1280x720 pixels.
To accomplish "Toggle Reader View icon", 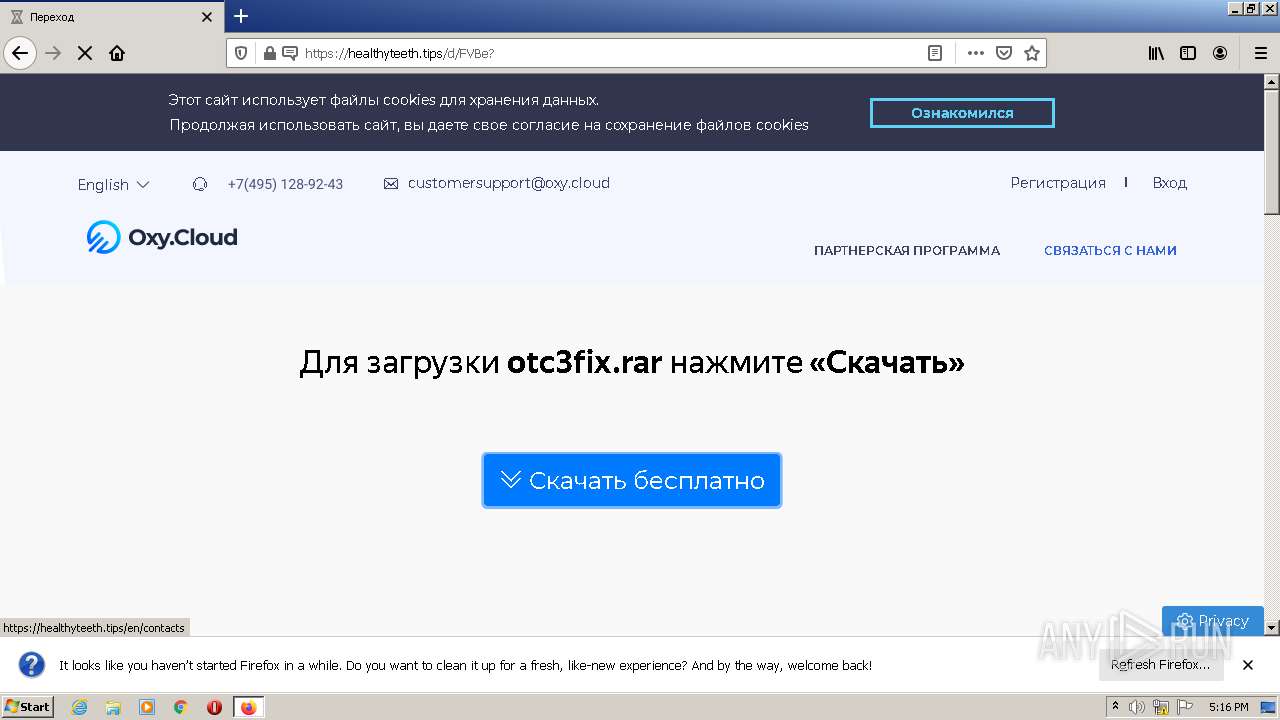I will click(935, 53).
